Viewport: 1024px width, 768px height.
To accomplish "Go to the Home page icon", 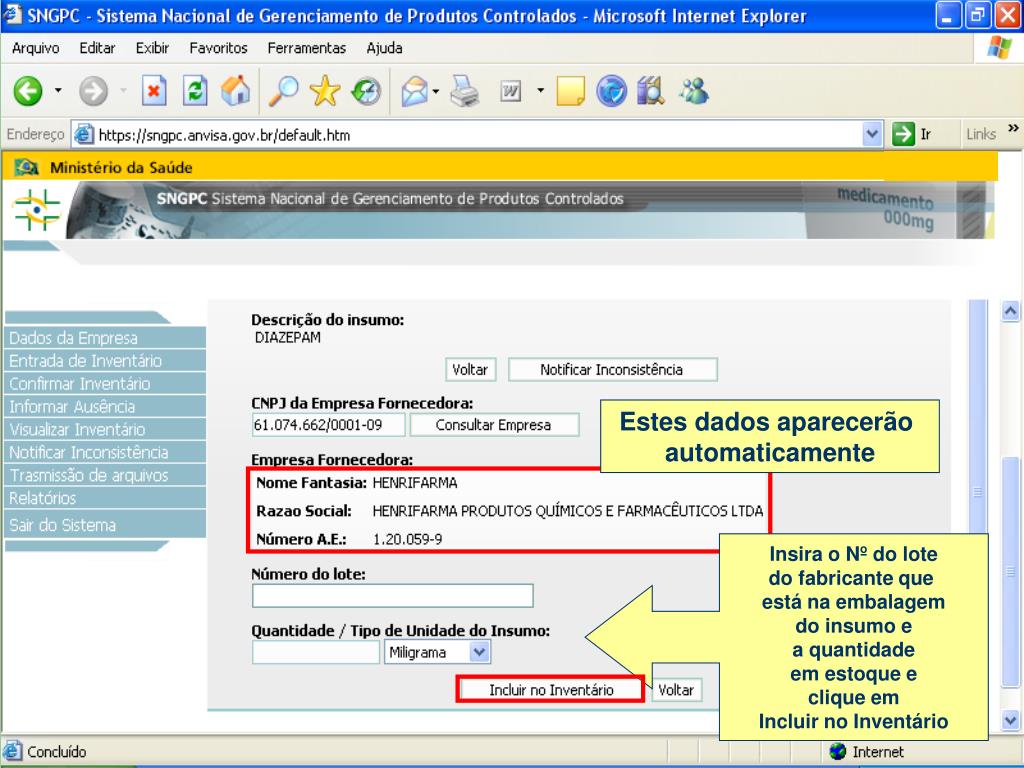I will [235, 91].
